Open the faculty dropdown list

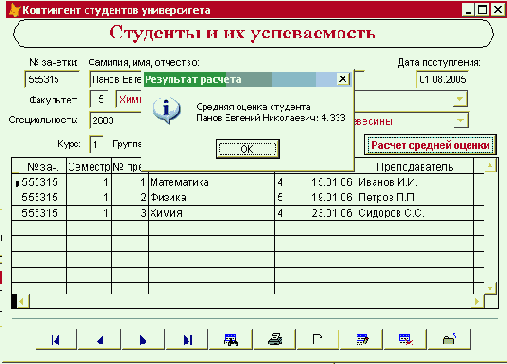coord(460,99)
